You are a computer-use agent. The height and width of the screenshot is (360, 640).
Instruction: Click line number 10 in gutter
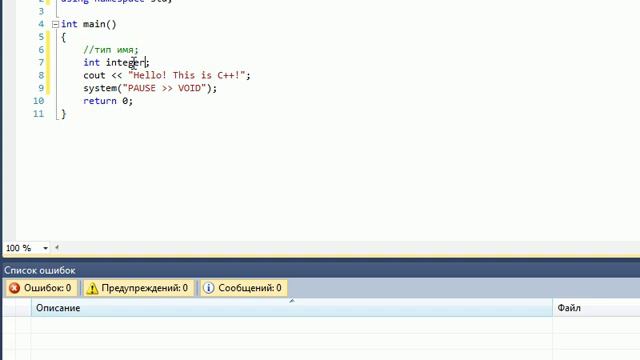point(38,101)
